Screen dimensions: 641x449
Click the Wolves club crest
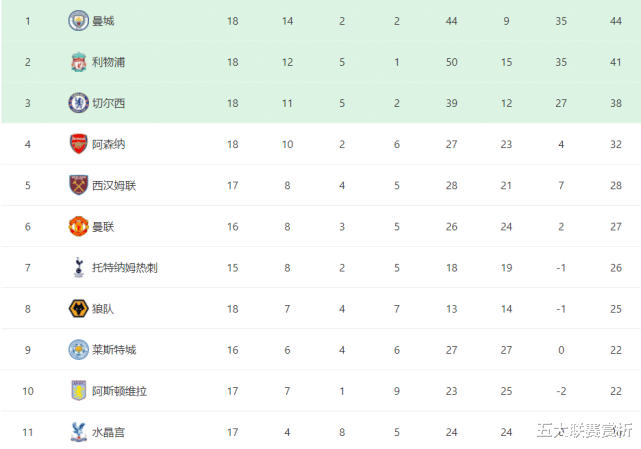pyautogui.click(x=78, y=309)
